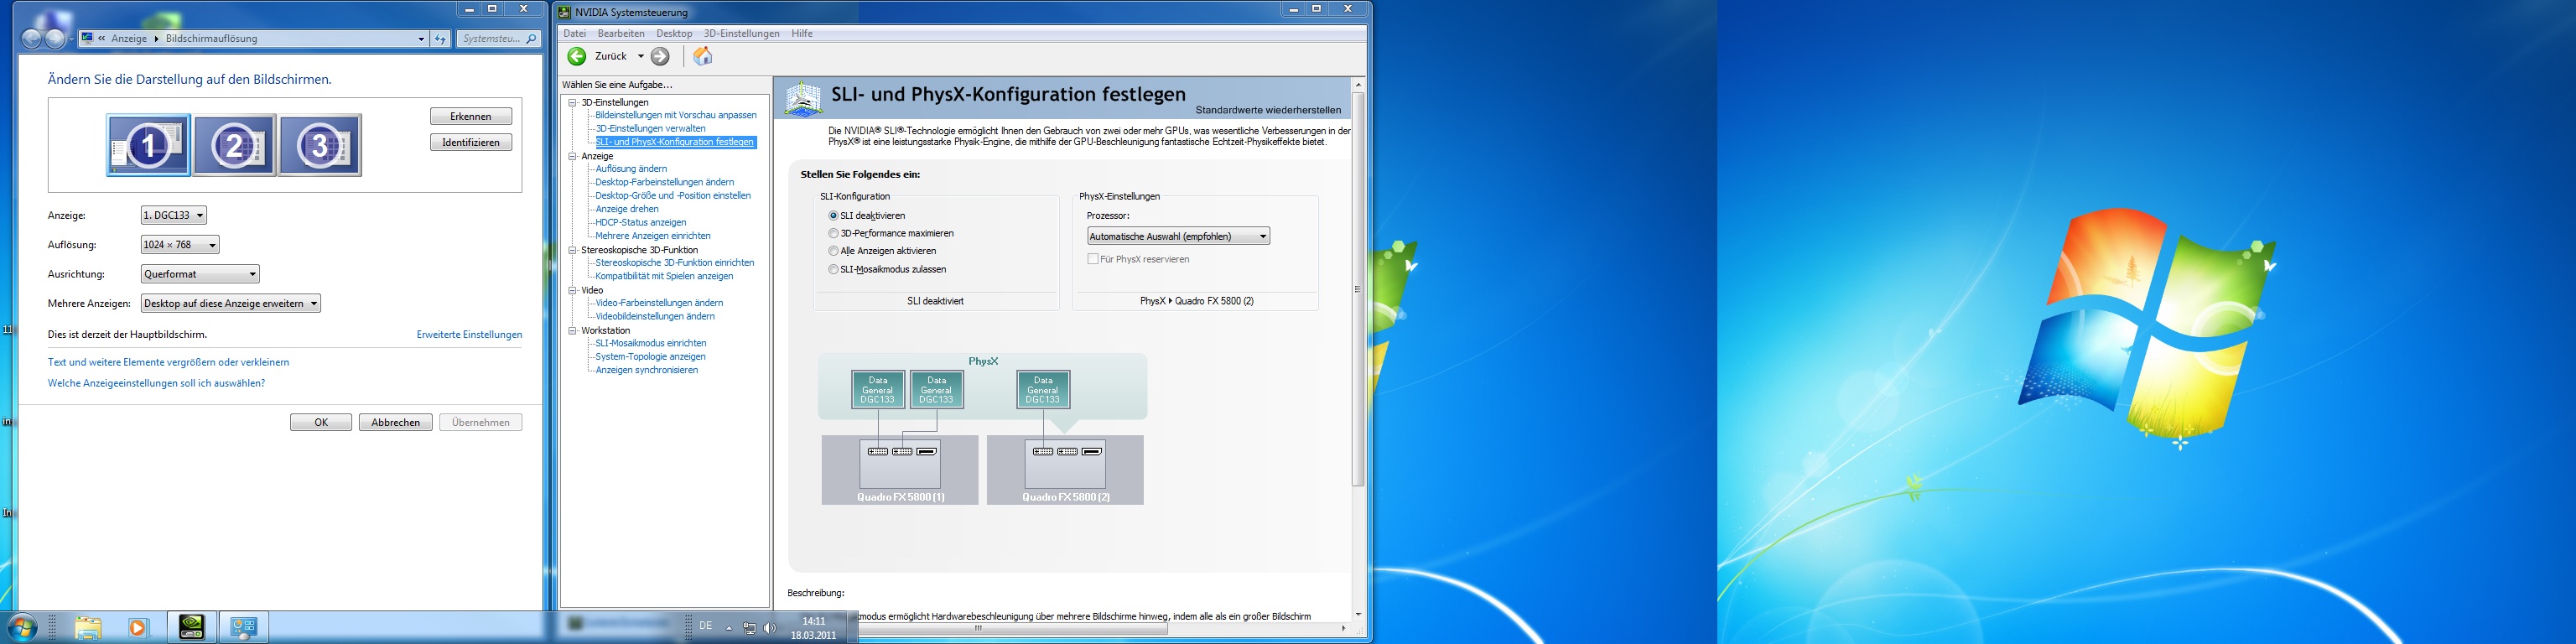Image resolution: width=2576 pixels, height=644 pixels.
Task: Toggle Für PhysX reservieren checkbox
Action: click(x=1093, y=259)
